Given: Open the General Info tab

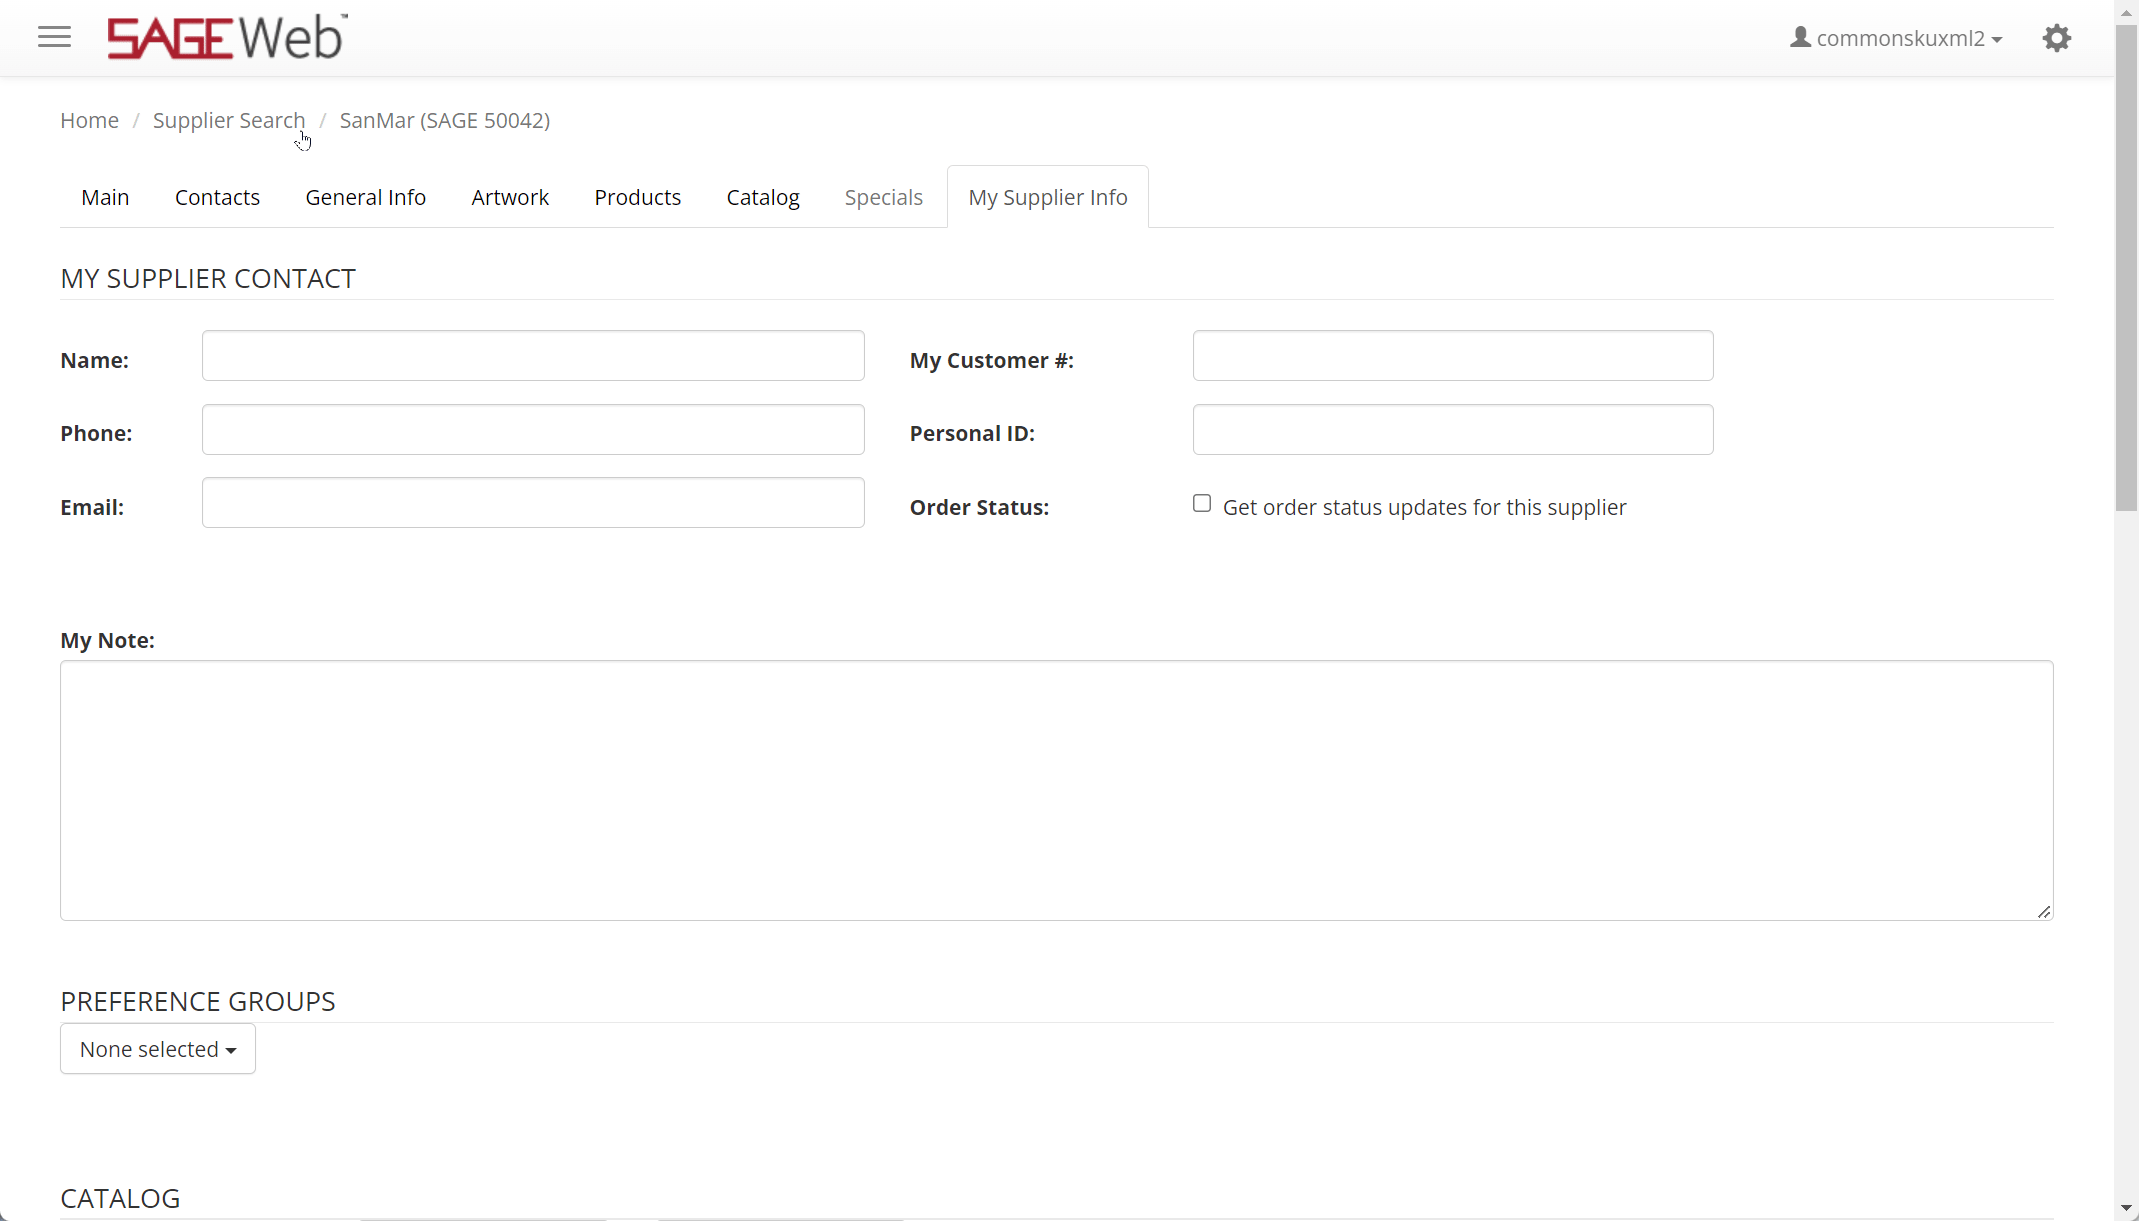Looking at the screenshot, I should click(x=365, y=197).
